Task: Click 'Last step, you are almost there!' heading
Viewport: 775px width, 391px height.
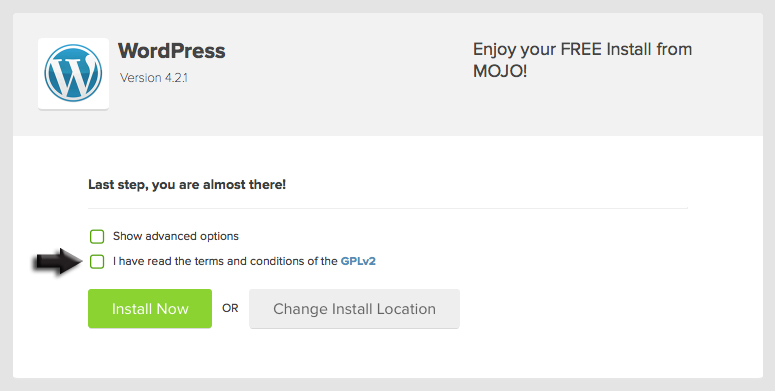Action: (187, 185)
